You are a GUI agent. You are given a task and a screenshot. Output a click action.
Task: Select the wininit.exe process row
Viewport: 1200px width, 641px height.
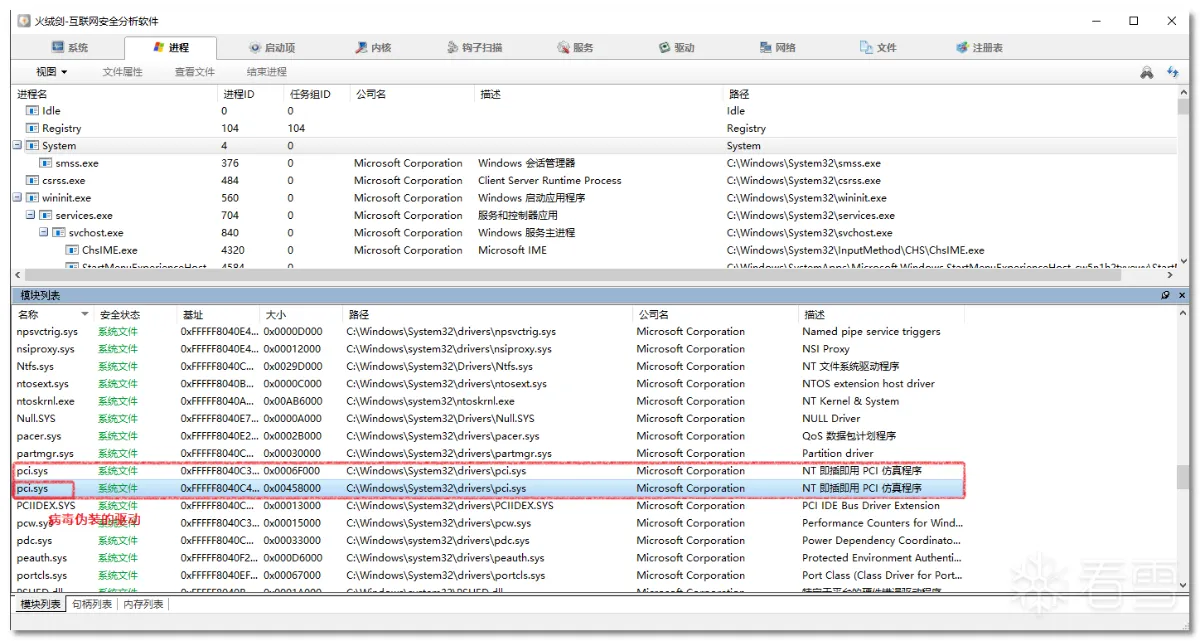coord(594,198)
